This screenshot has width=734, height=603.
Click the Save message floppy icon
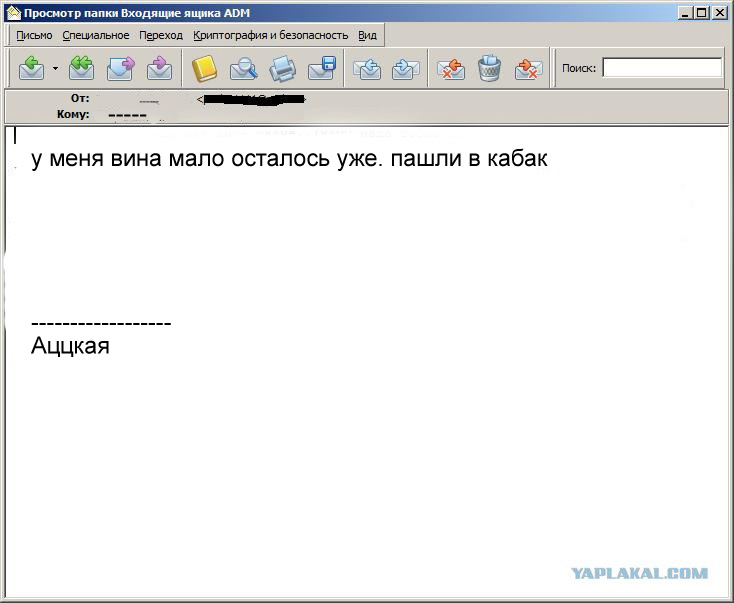point(322,68)
